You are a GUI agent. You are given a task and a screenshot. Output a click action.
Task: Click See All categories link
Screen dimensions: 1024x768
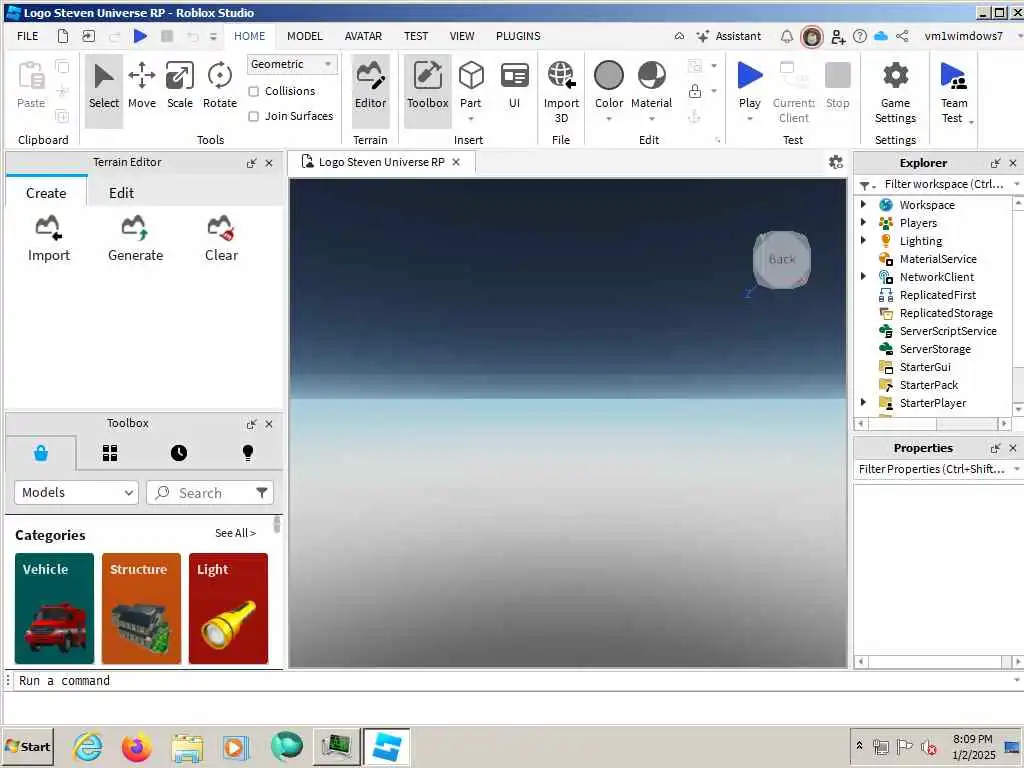[x=235, y=533]
